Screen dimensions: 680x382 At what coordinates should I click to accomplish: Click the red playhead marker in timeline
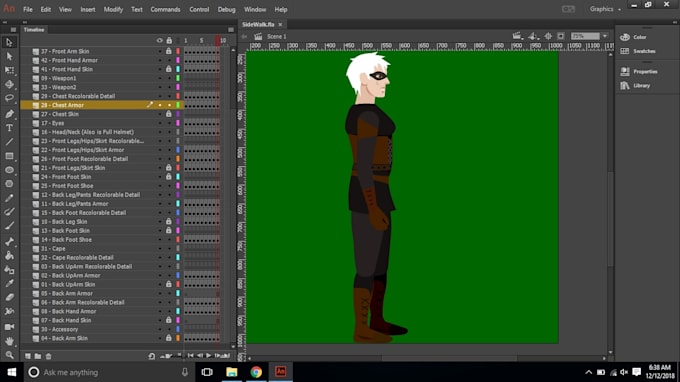point(218,40)
